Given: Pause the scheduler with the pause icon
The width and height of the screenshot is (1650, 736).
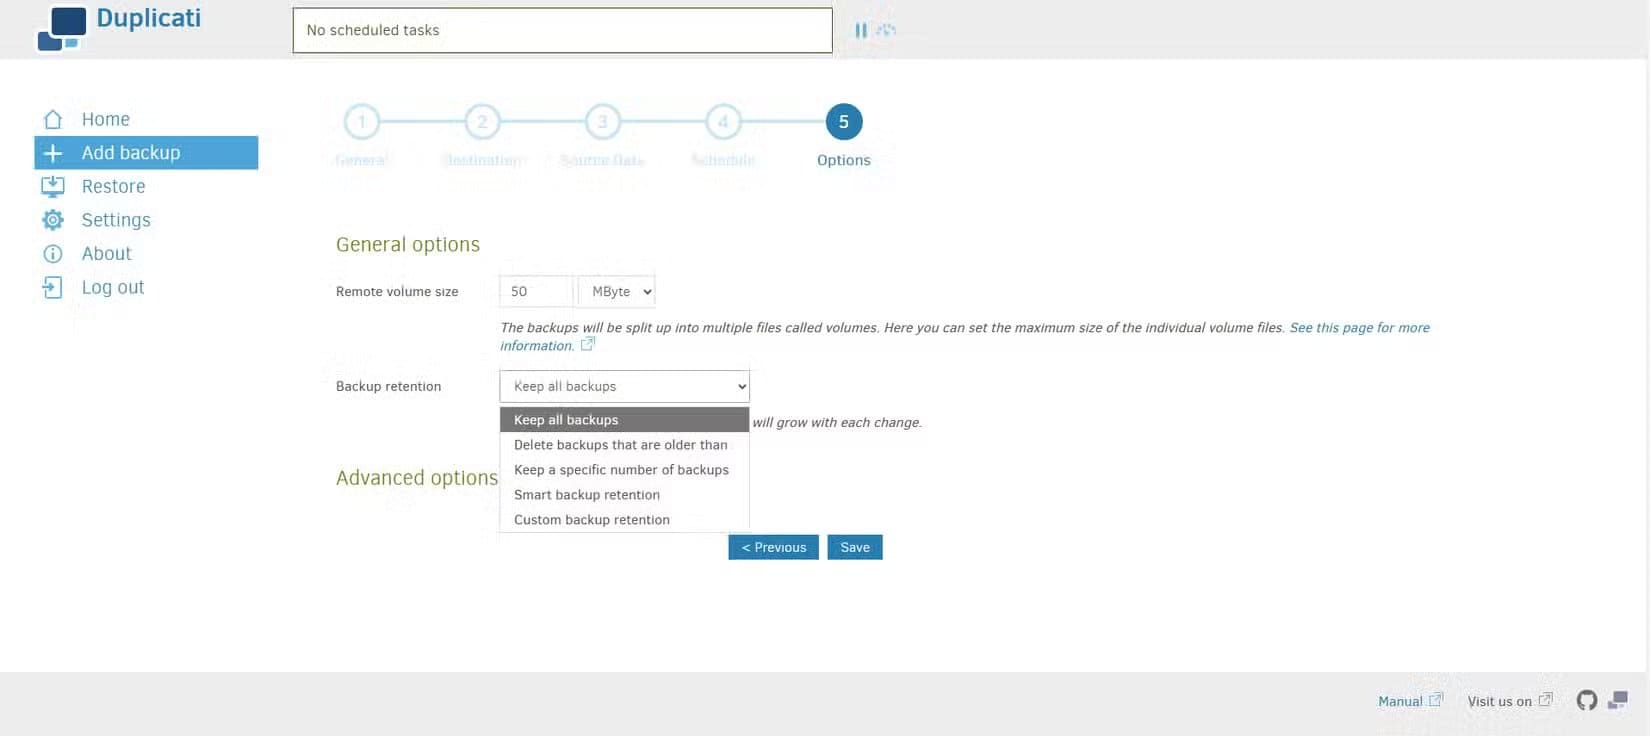Looking at the screenshot, I should click(860, 30).
